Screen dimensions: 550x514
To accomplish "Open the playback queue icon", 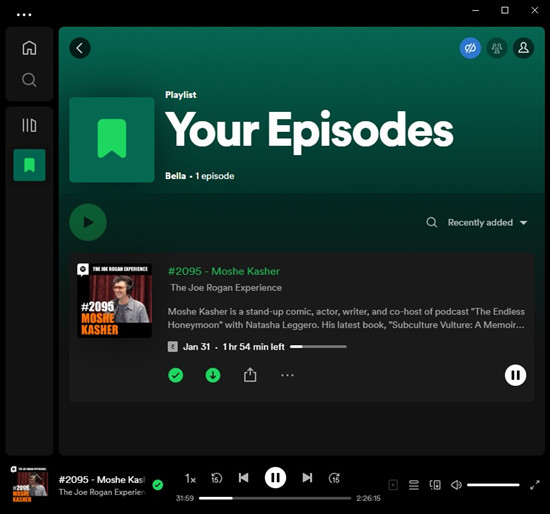I will [414, 485].
